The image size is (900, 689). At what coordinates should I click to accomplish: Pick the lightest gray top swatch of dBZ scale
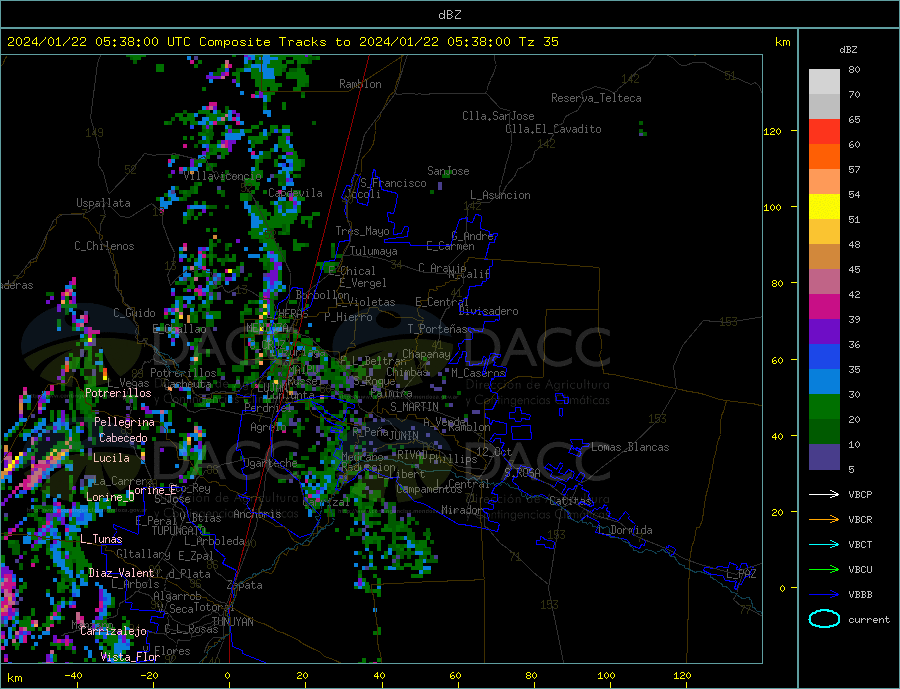824,82
